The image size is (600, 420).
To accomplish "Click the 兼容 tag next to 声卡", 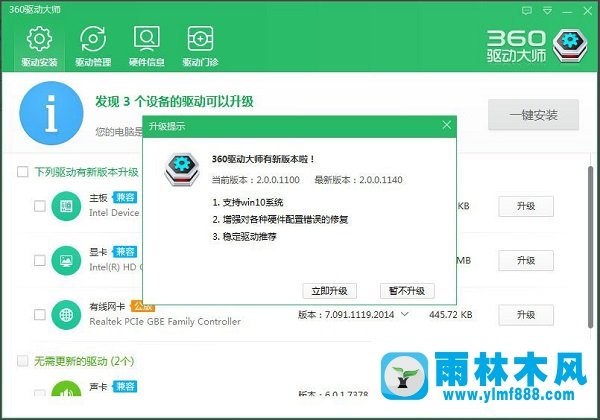I will (125, 386).
